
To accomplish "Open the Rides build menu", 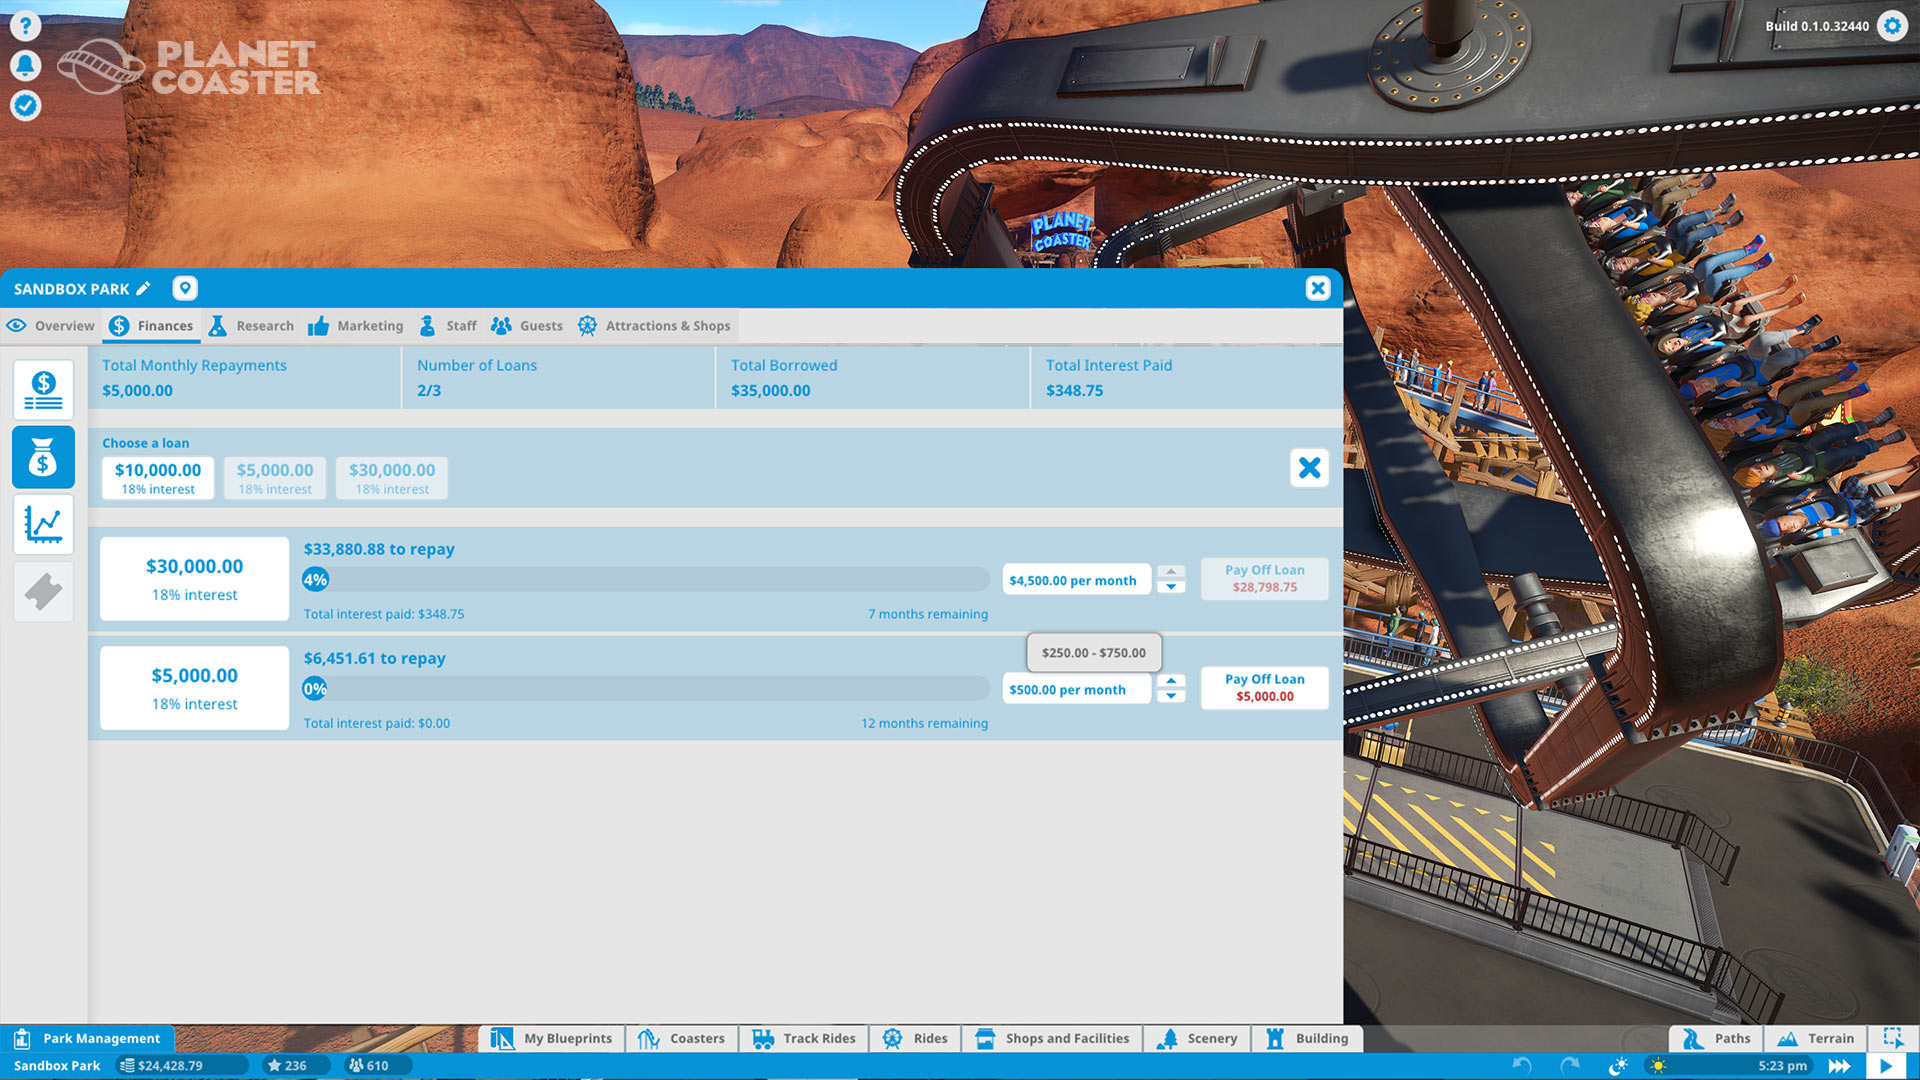I will [915, 1038].
